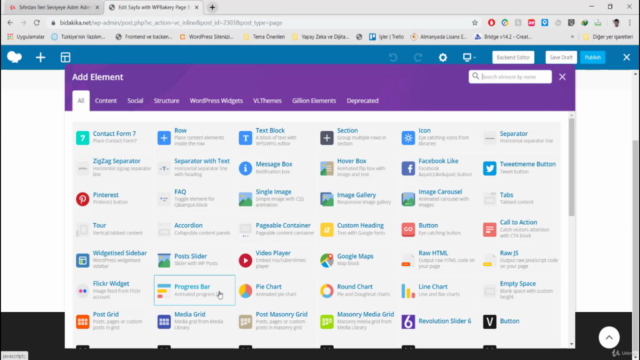Close the Add Element panel
The height and width of the screenshot is (360, 640).
click(x=562, y=77)
